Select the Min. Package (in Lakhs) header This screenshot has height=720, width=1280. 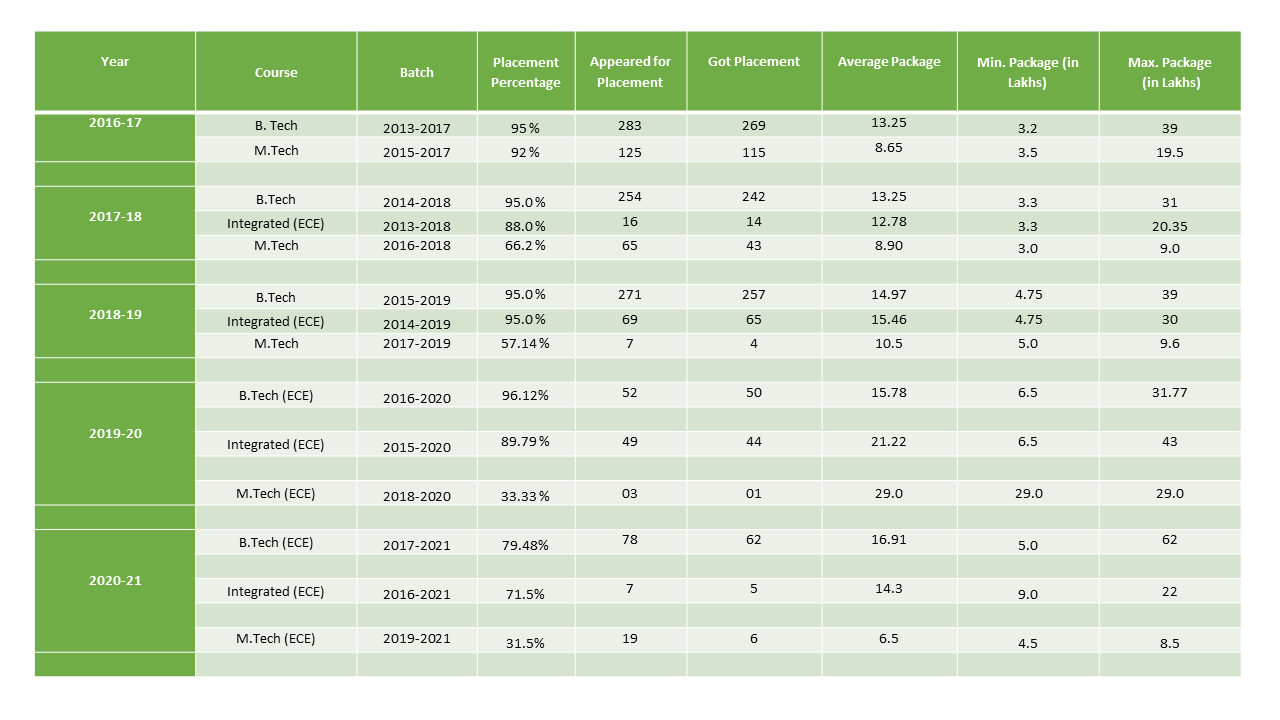(1028, 72)
